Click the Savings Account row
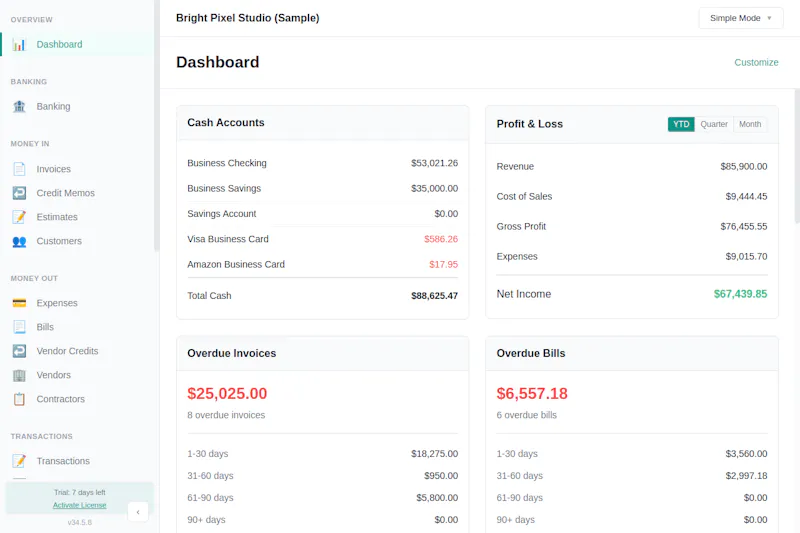 click(322, 214)
